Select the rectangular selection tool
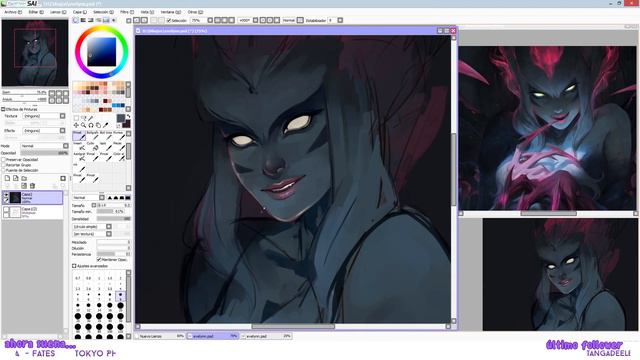The width and height of the screenshot is (640, 360). click(x=76, y=118)
